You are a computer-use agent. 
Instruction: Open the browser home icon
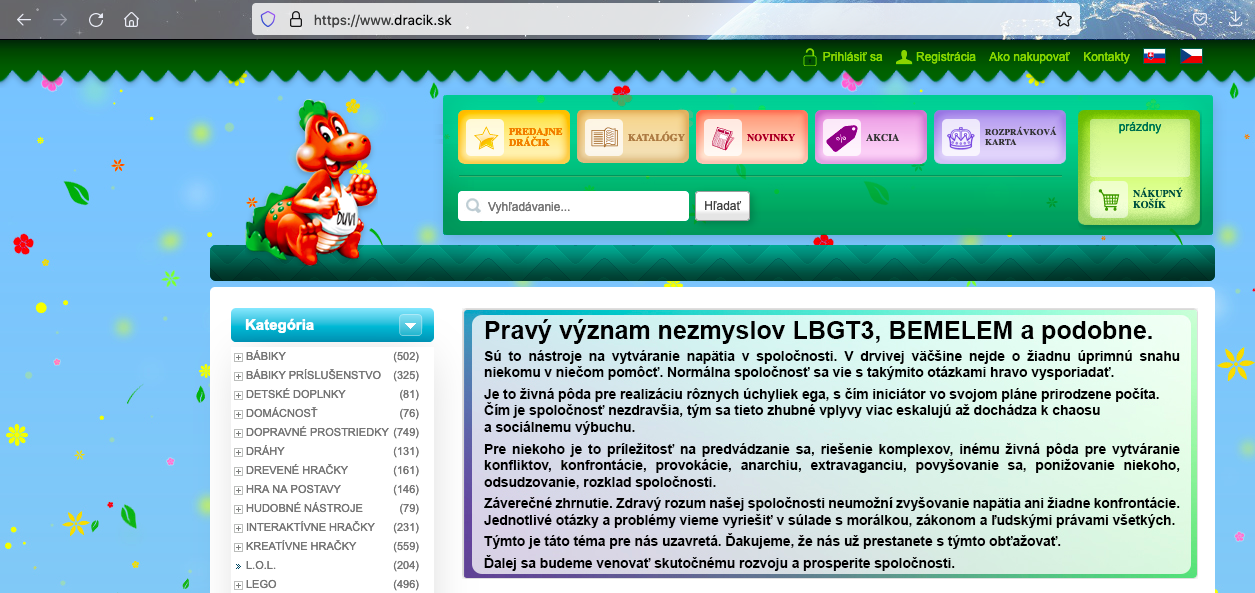[x=131, y=19]
